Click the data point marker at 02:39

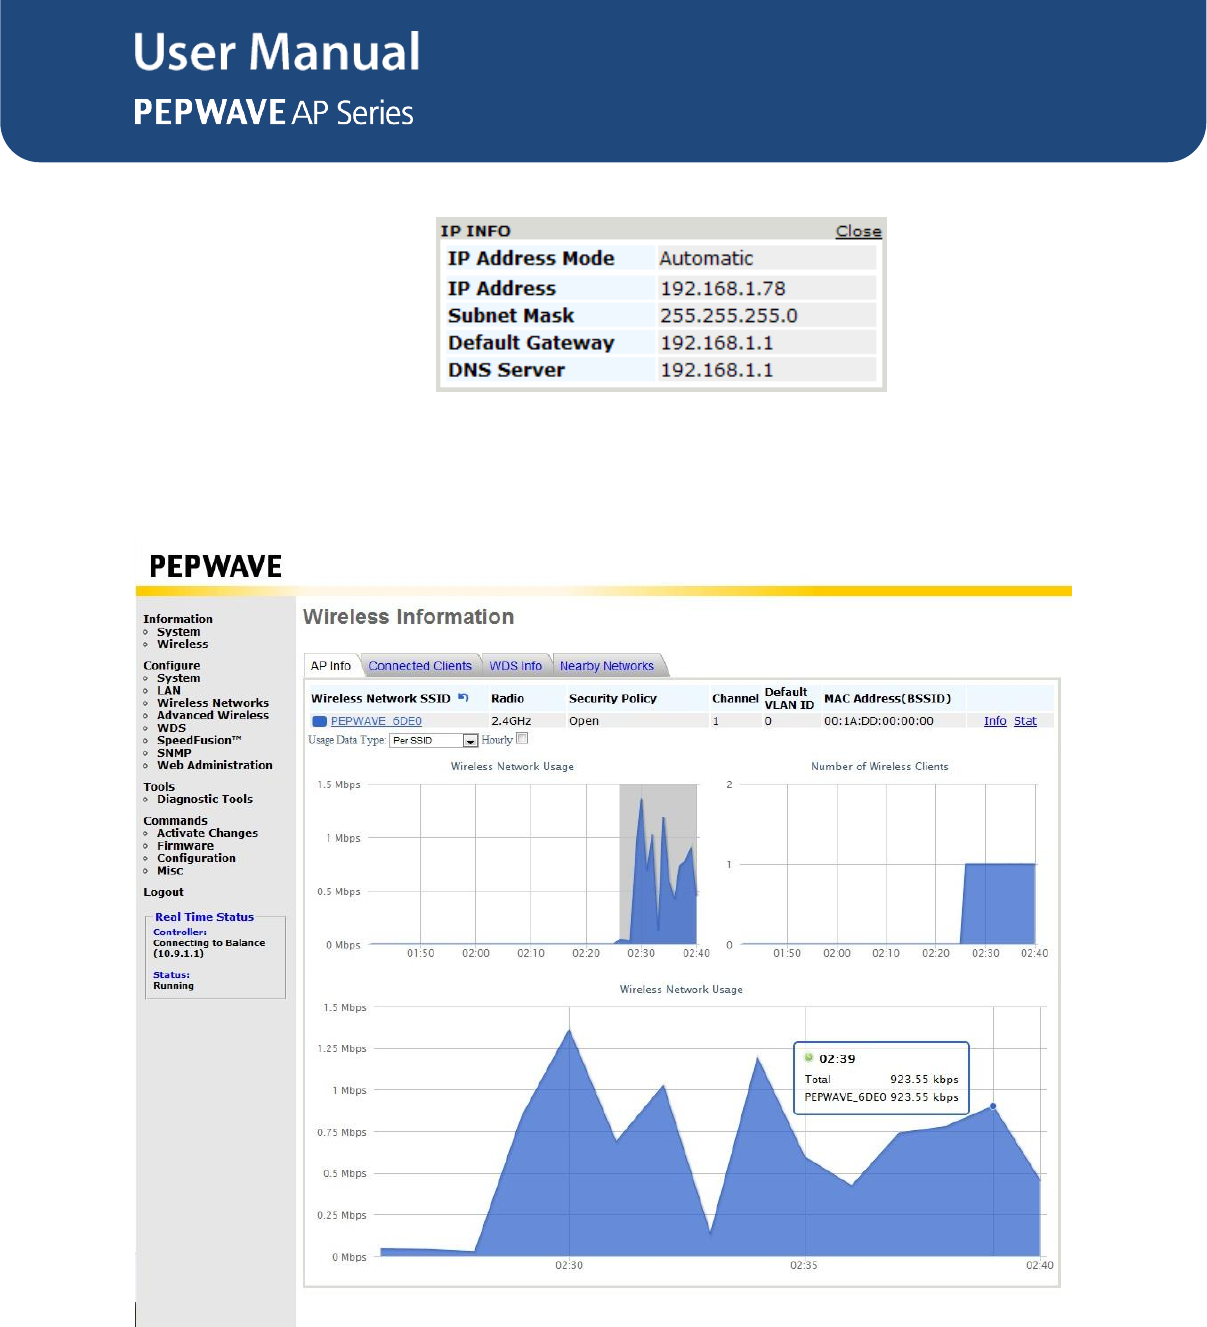coord(993,1106)
